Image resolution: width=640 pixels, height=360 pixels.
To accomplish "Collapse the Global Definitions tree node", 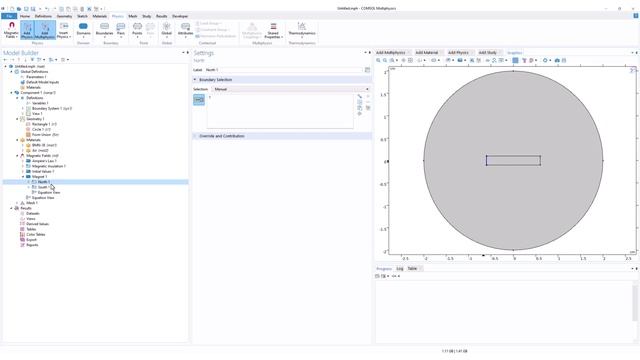I will [11, 71].
